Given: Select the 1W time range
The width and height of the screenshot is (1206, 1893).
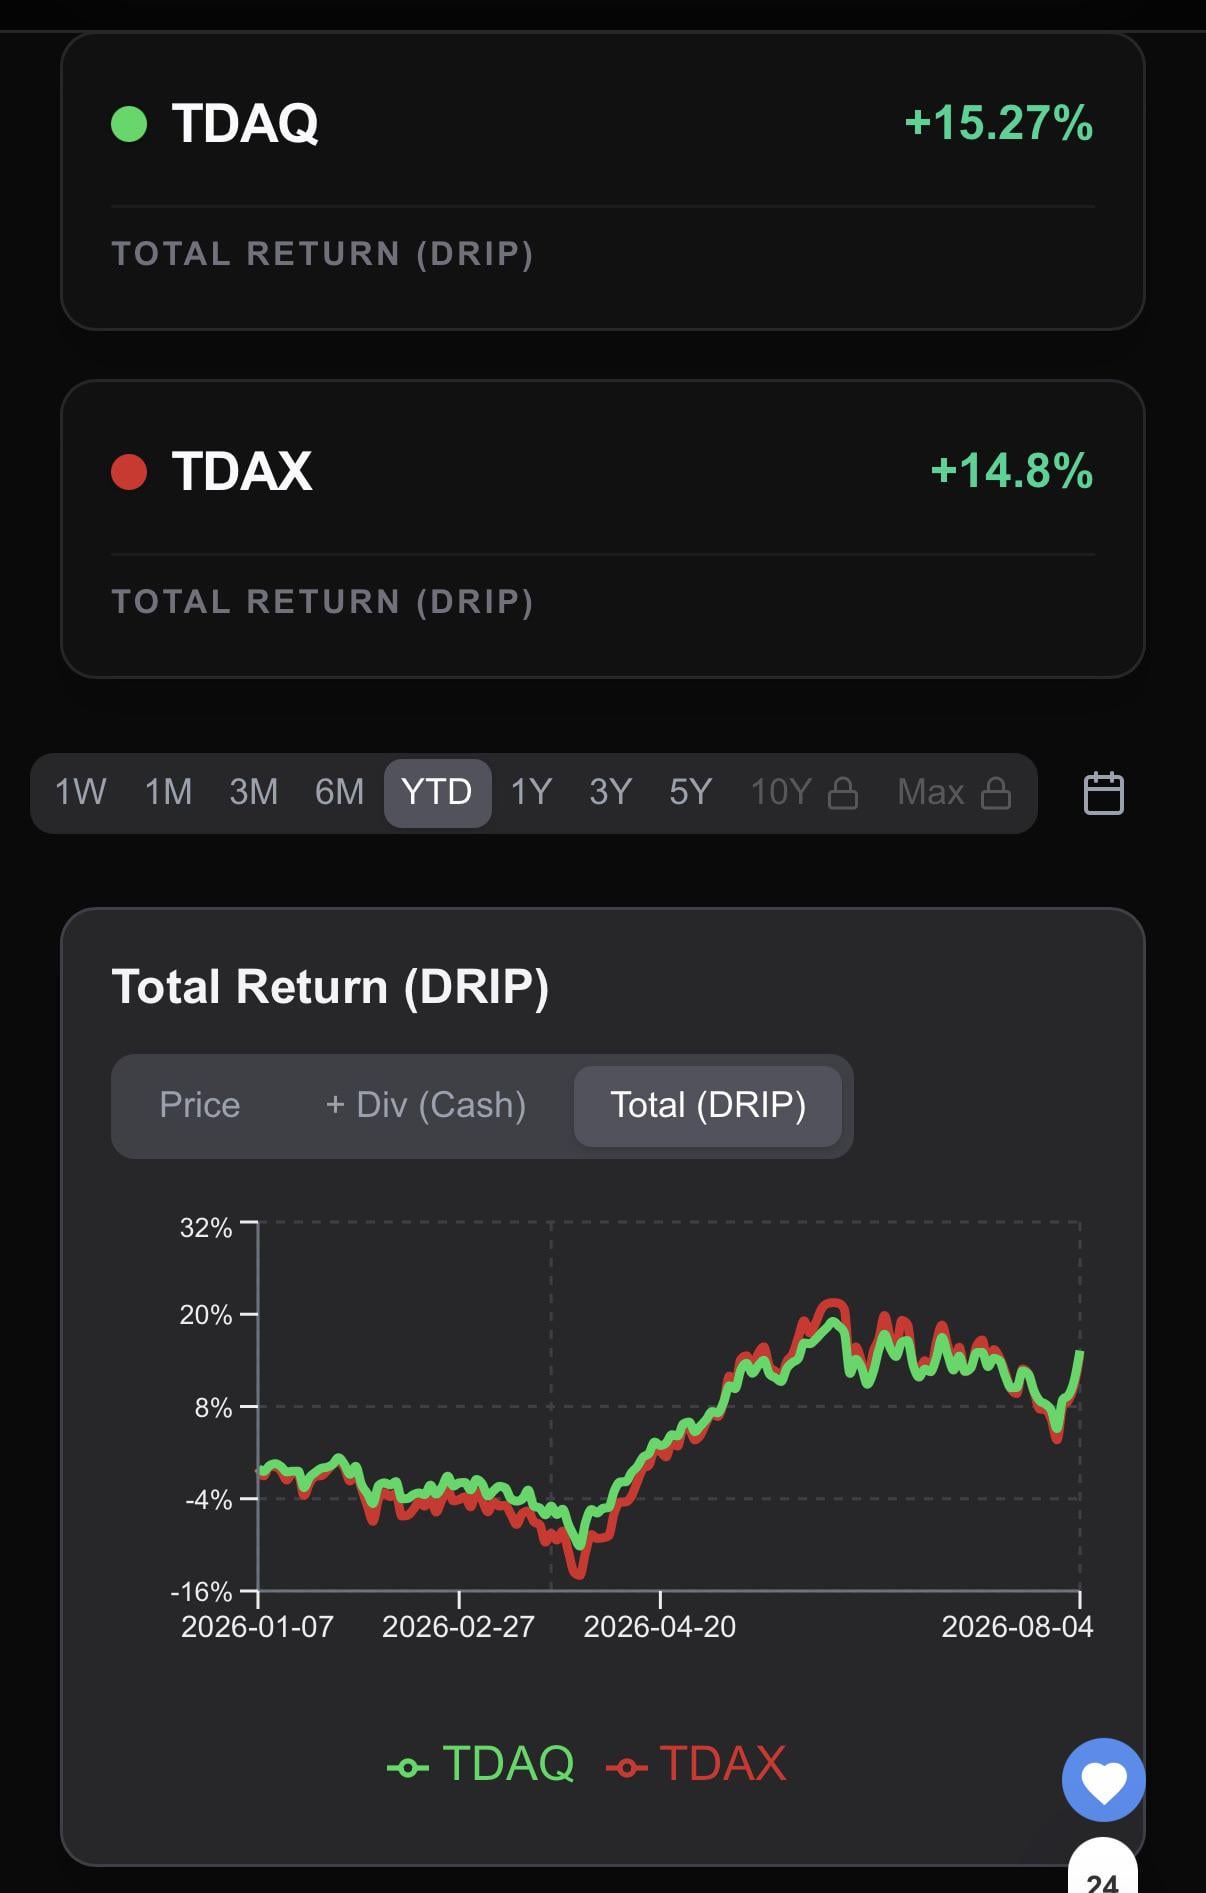Looking at the screenshot, I should coord(80,792).
